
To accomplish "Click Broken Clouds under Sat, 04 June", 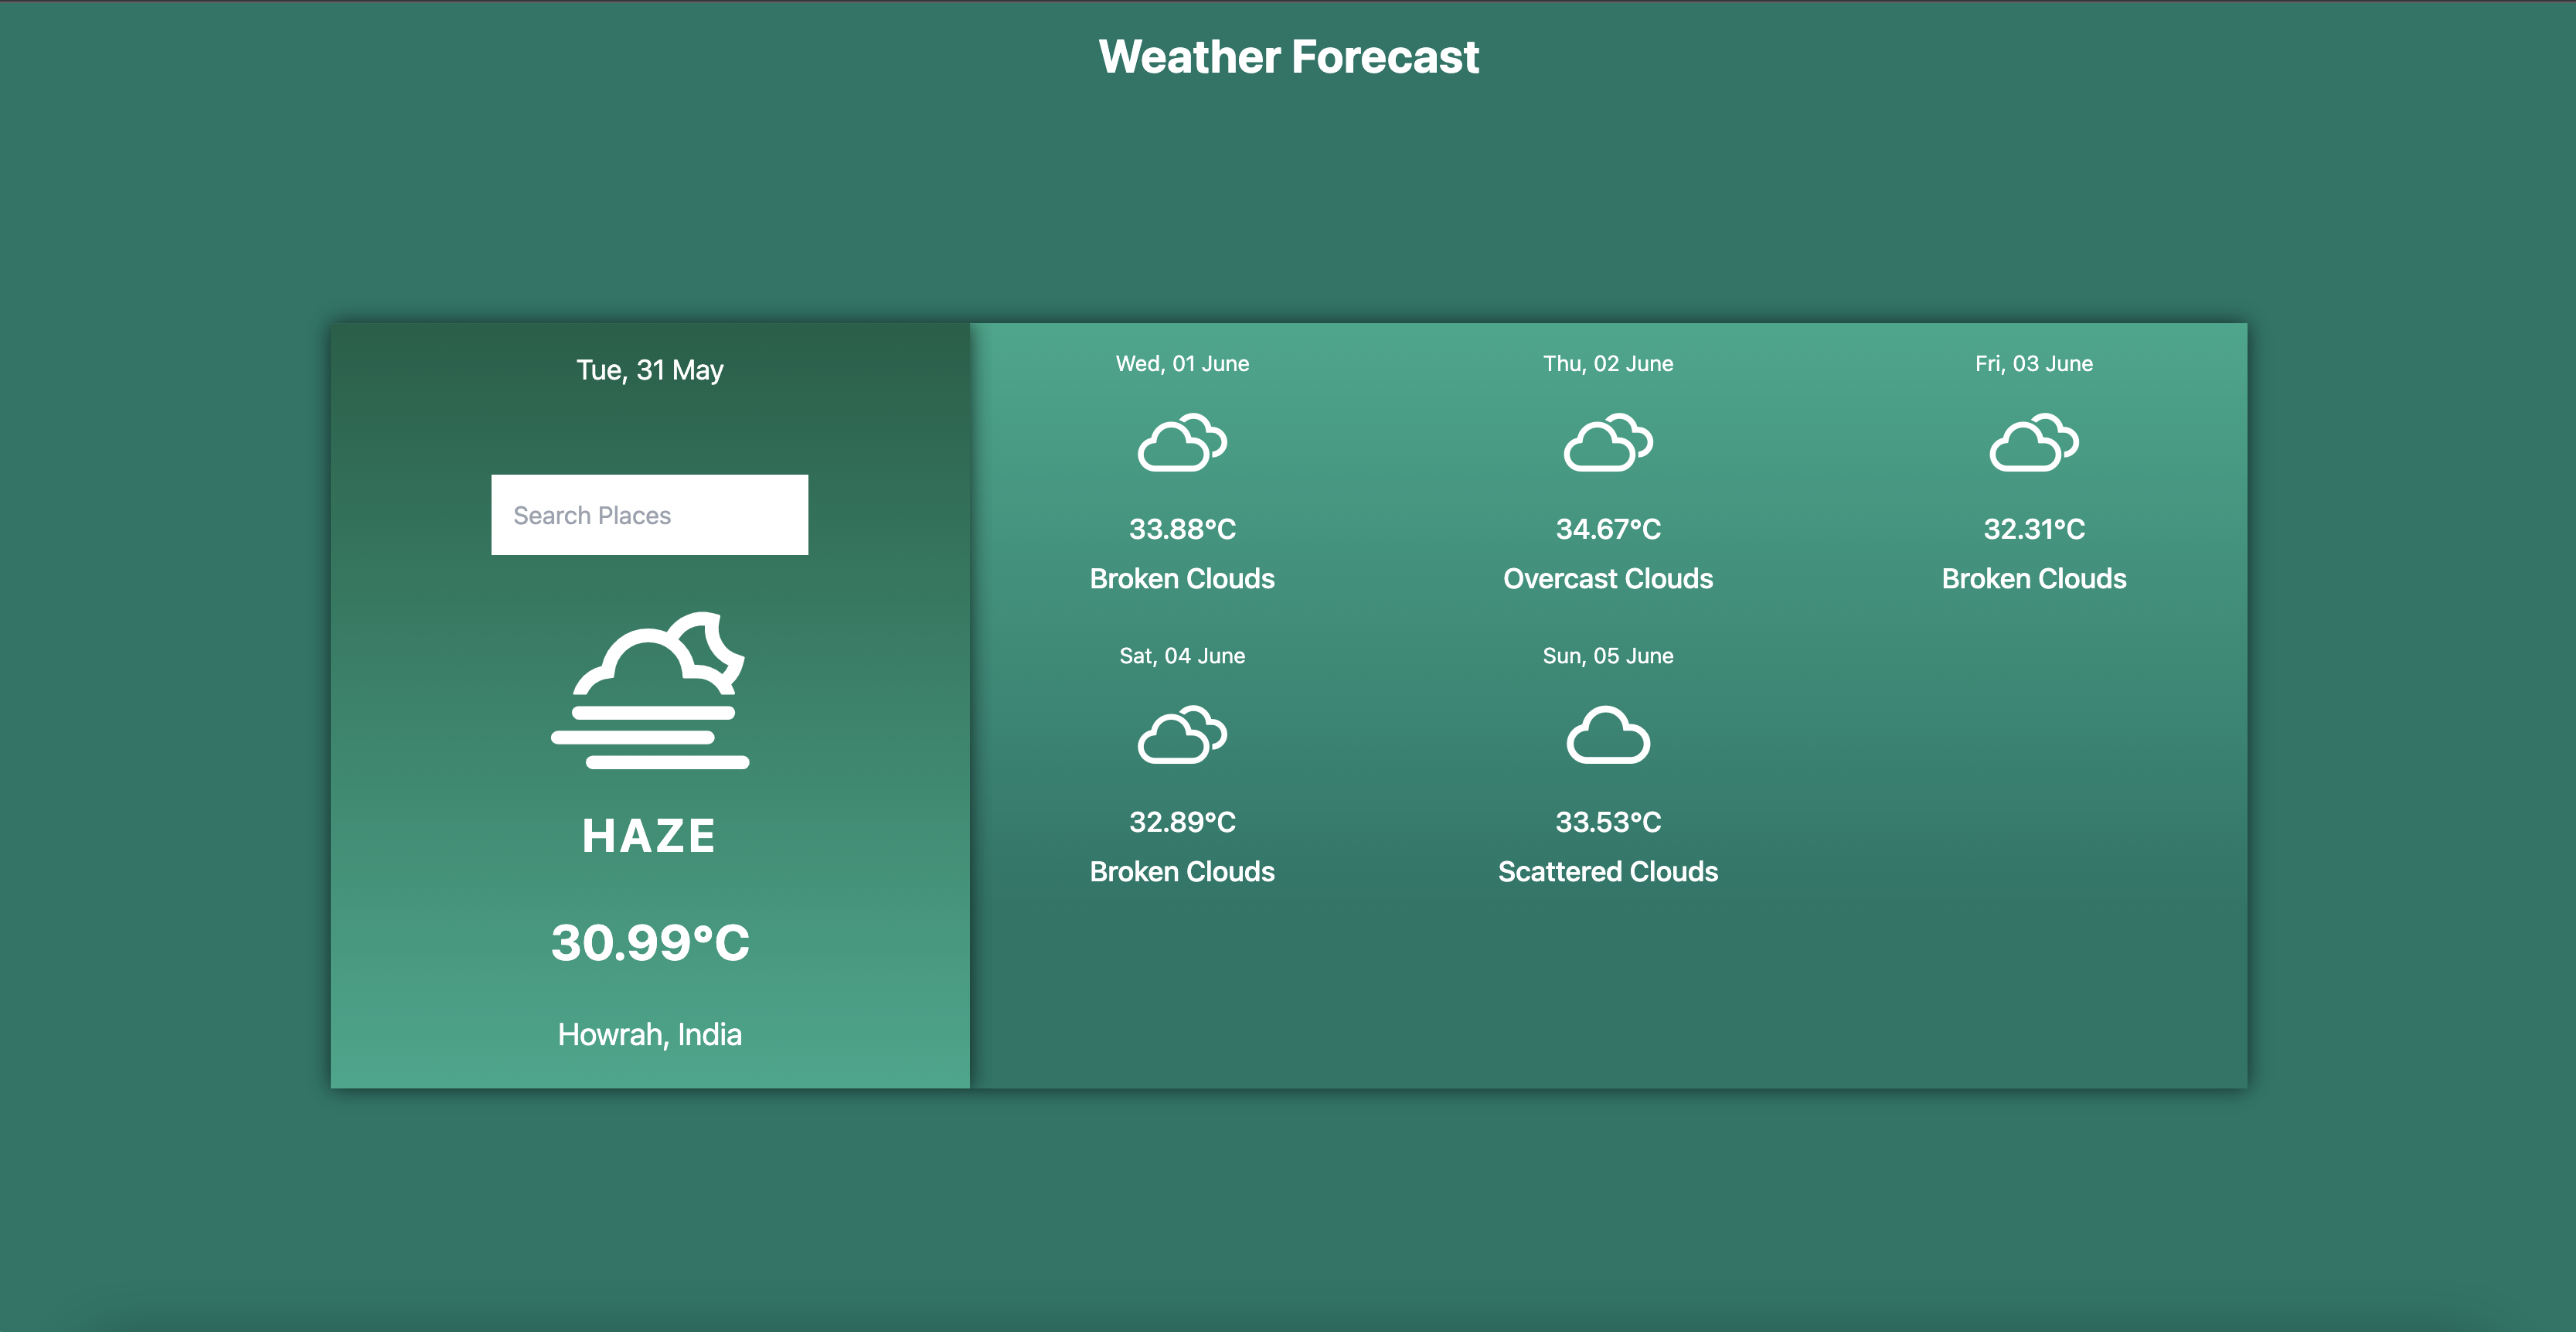I will [x=1182, y=872].
